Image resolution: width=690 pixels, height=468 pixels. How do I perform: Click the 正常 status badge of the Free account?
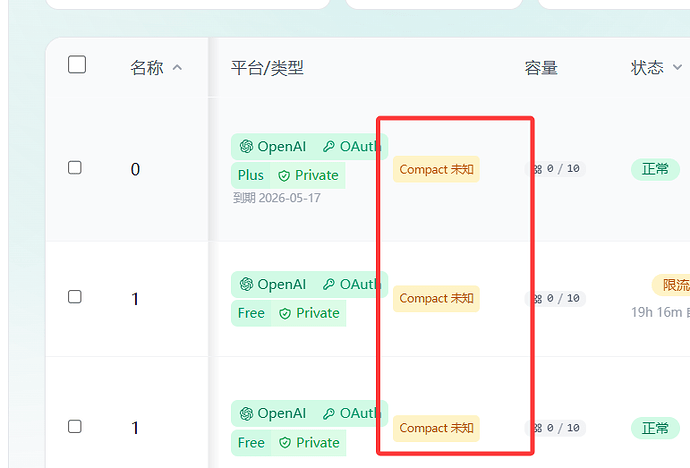tap(655, 428)
